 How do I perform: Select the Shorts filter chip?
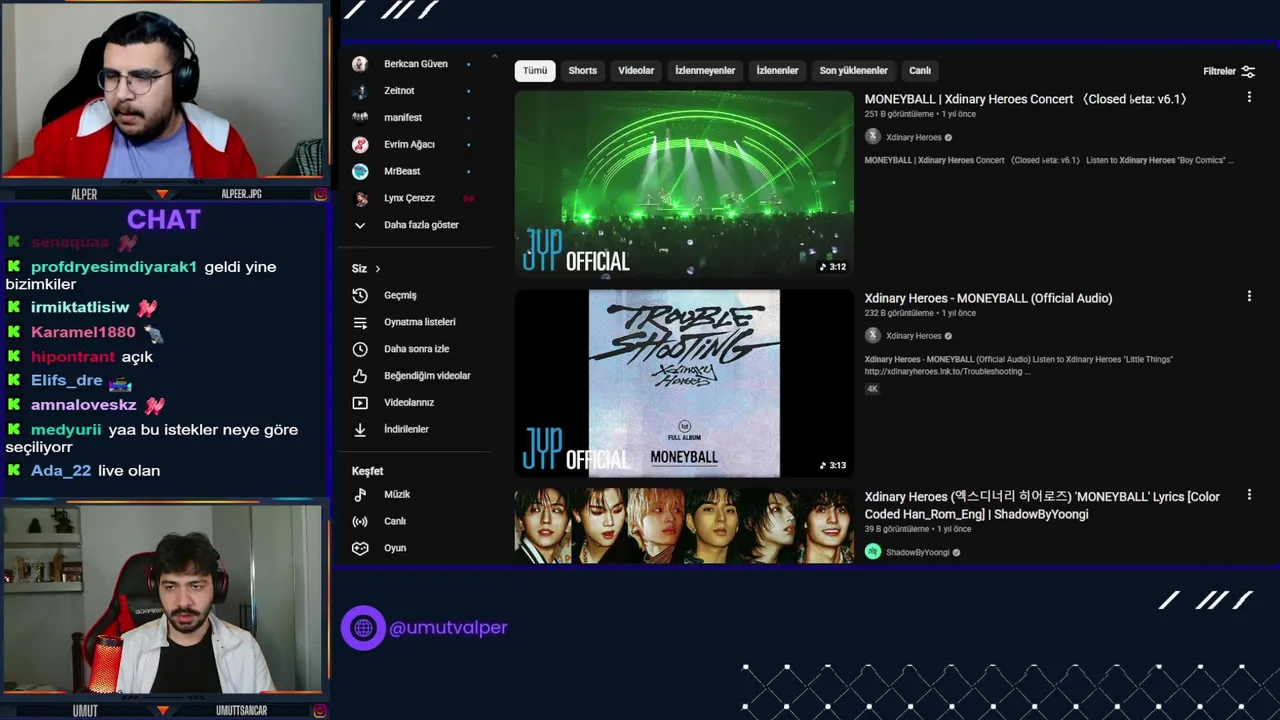click(x=583, y=71)
